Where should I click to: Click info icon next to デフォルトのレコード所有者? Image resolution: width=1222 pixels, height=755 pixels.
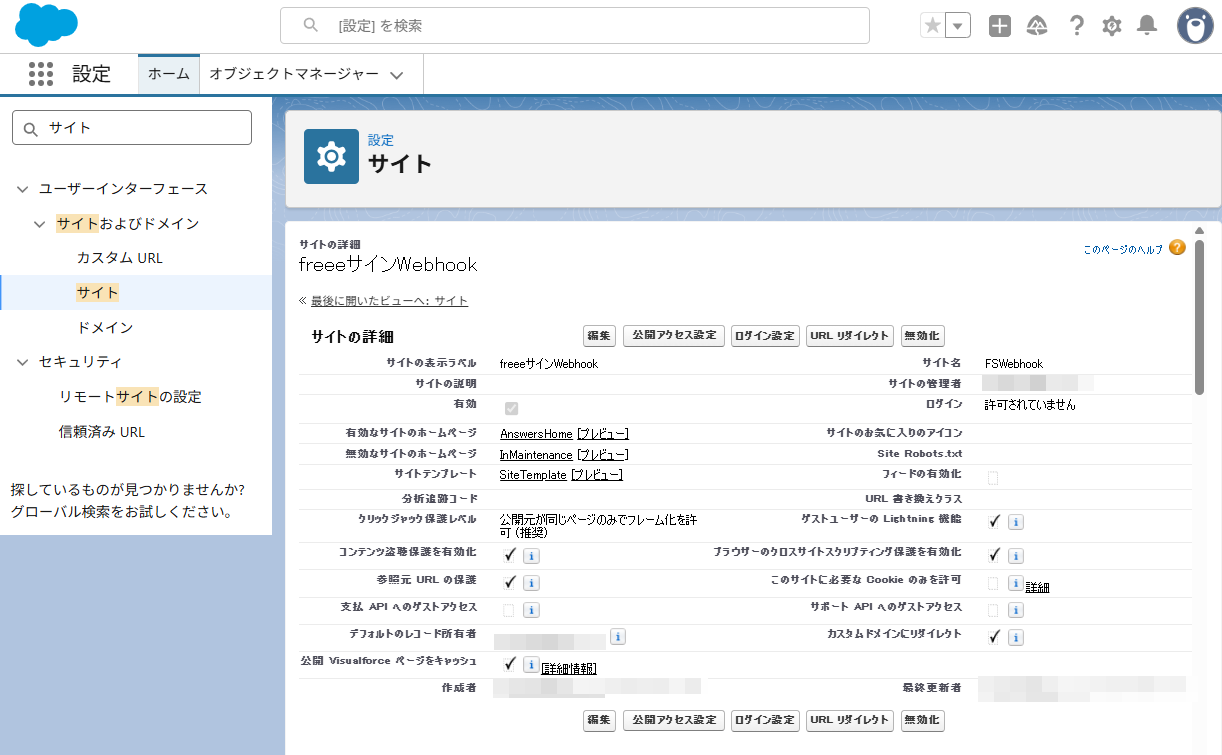click(618, 636)
